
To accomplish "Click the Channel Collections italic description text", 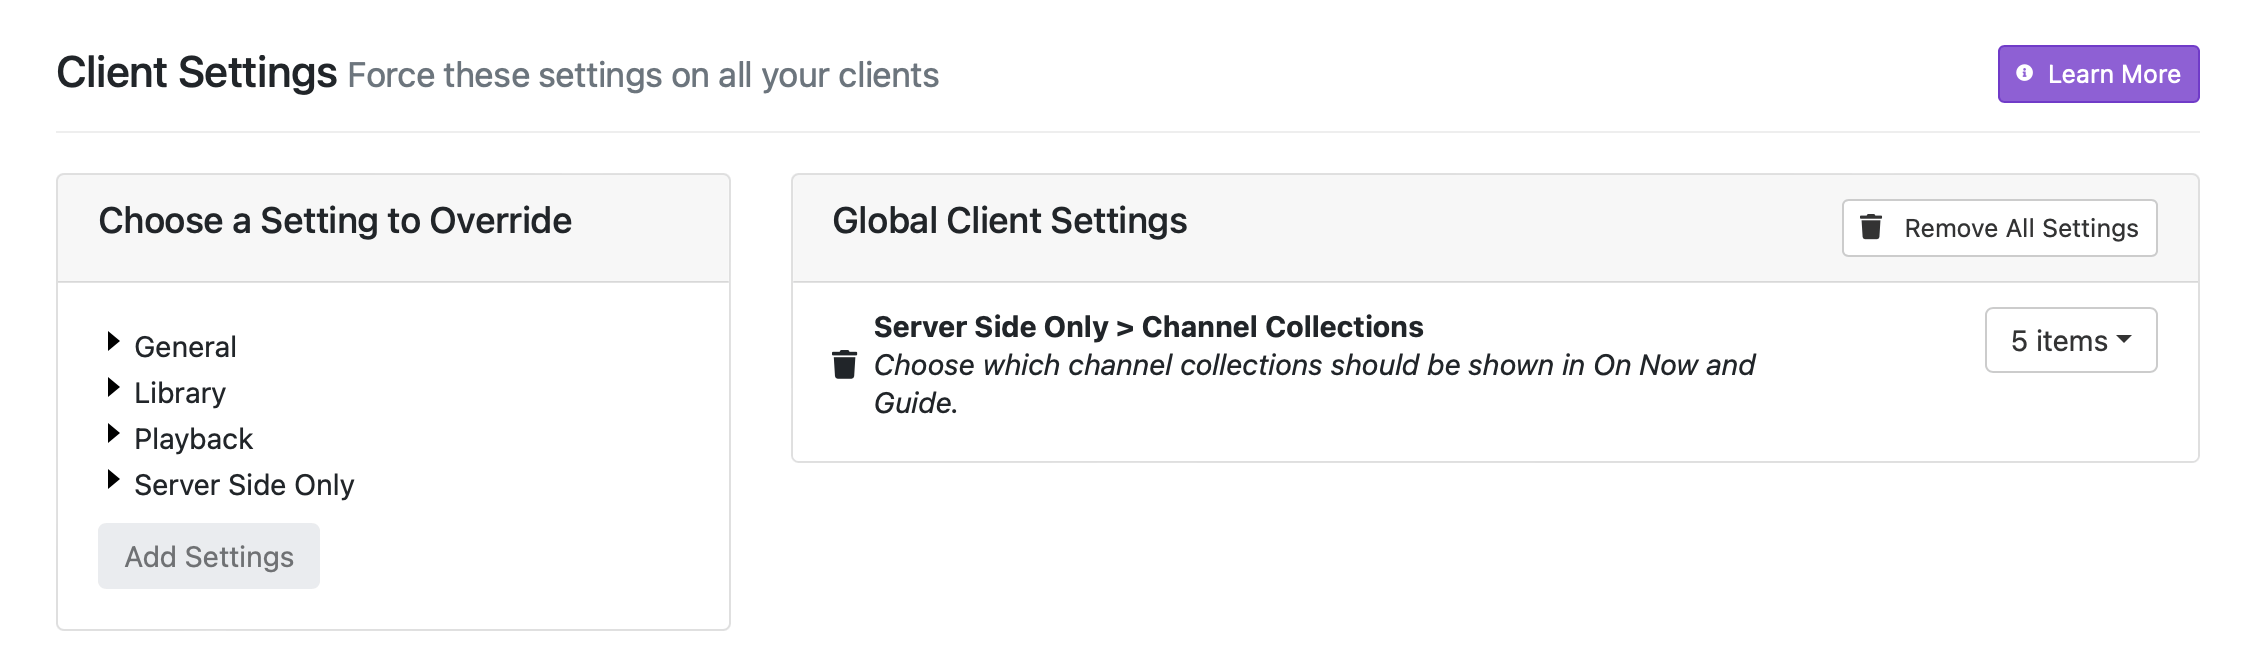I will (1313, 366).
